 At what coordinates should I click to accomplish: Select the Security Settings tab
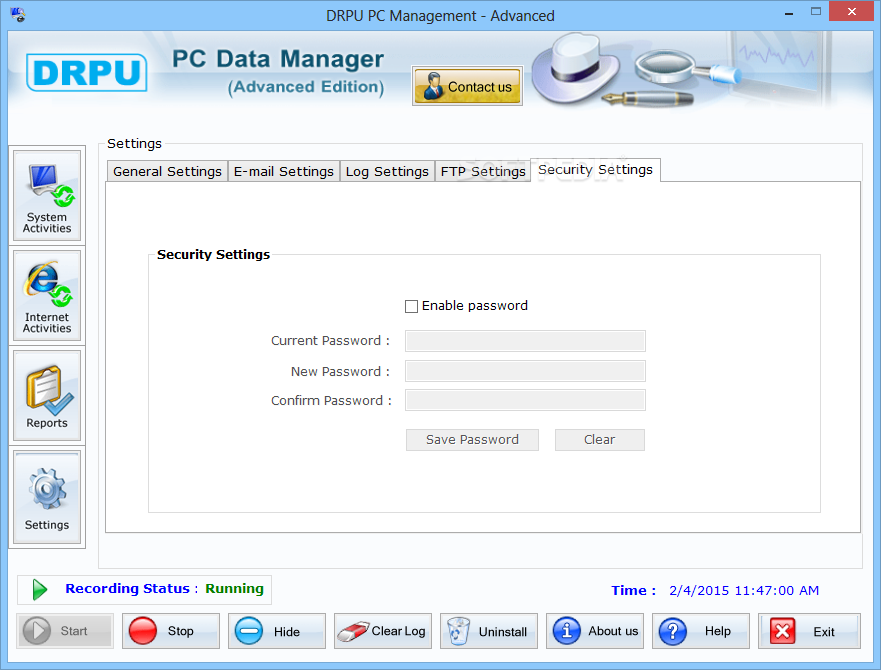click(x=596, y=170)
